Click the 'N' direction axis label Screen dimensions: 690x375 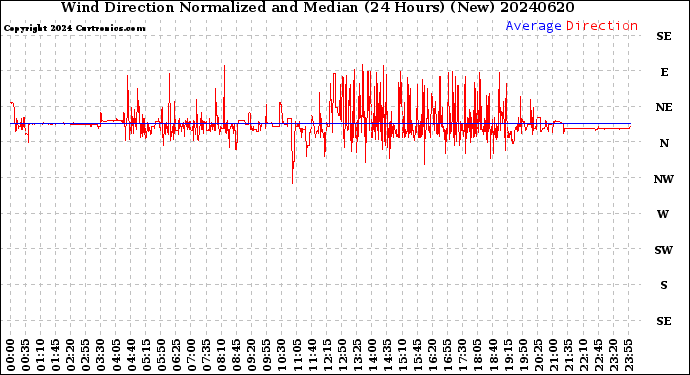point(664,143)
